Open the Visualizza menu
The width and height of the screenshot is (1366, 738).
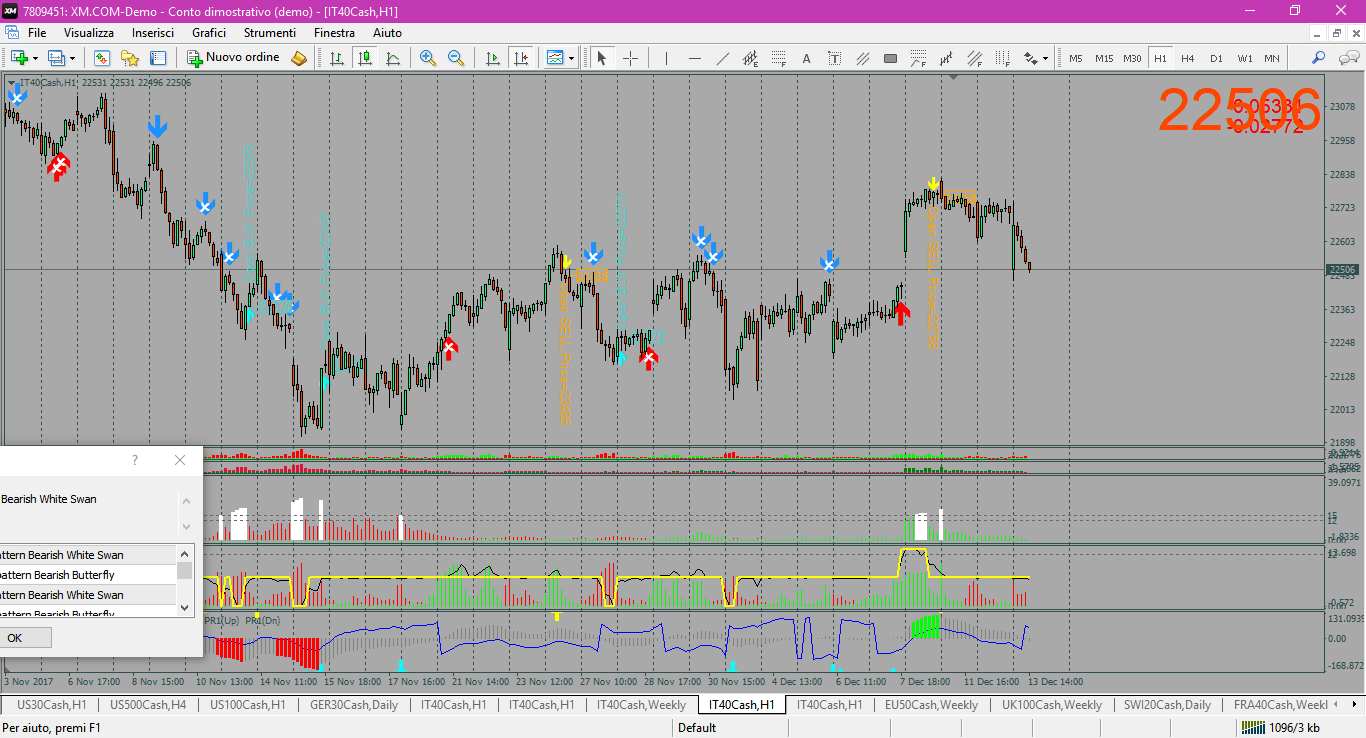tap(89, 33)
